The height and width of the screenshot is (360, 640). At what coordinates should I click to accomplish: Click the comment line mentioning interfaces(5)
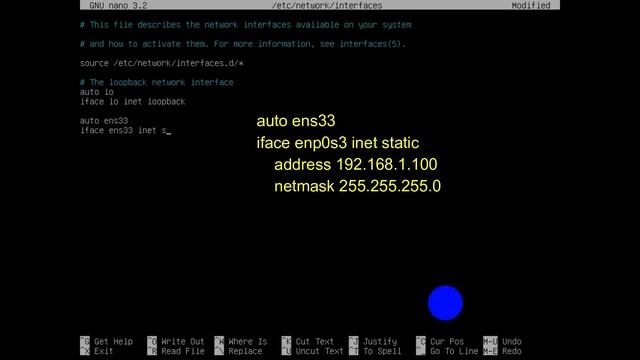243,44
